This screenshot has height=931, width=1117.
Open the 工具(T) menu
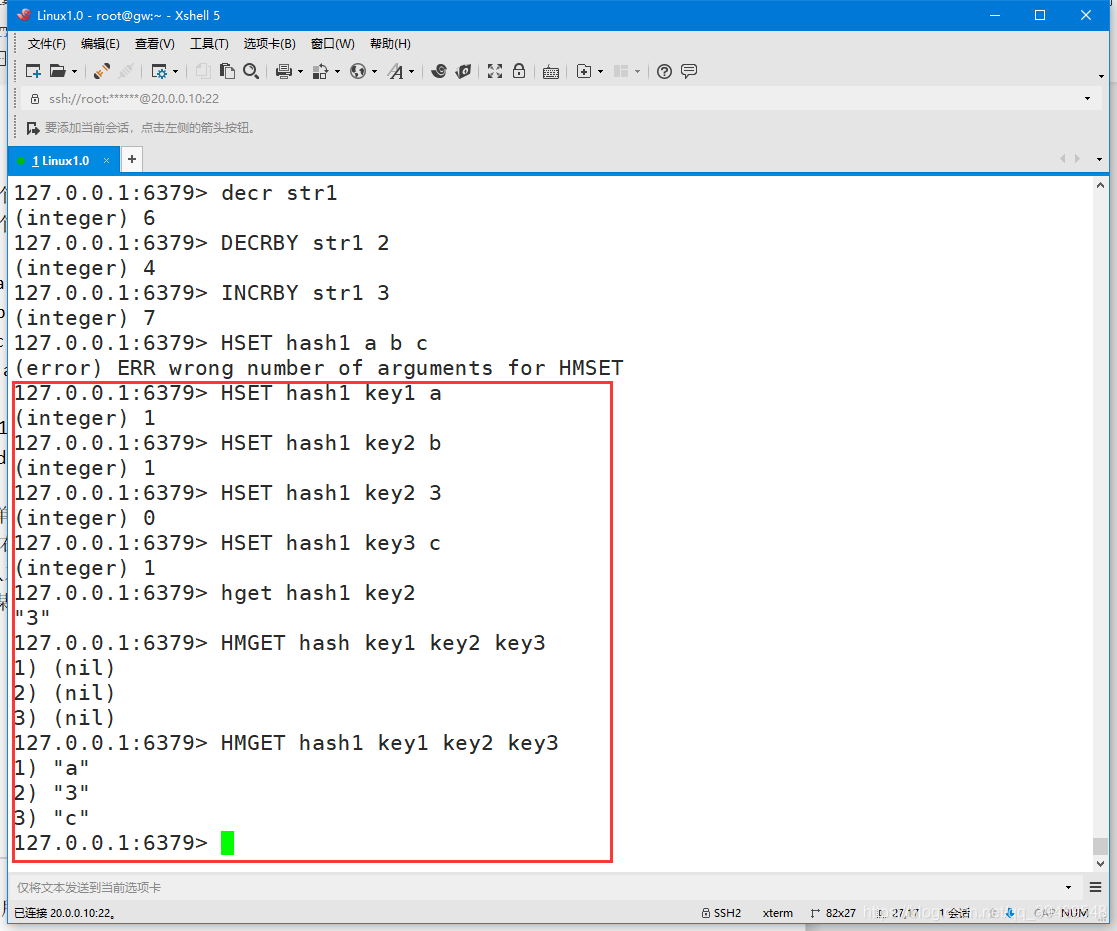(209, 44)
